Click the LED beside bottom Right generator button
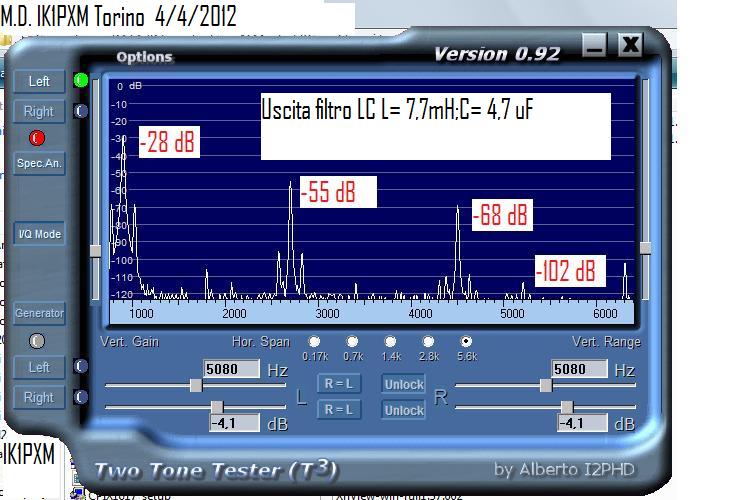Viewport: 748px width, 500px height. coord(81,397)
